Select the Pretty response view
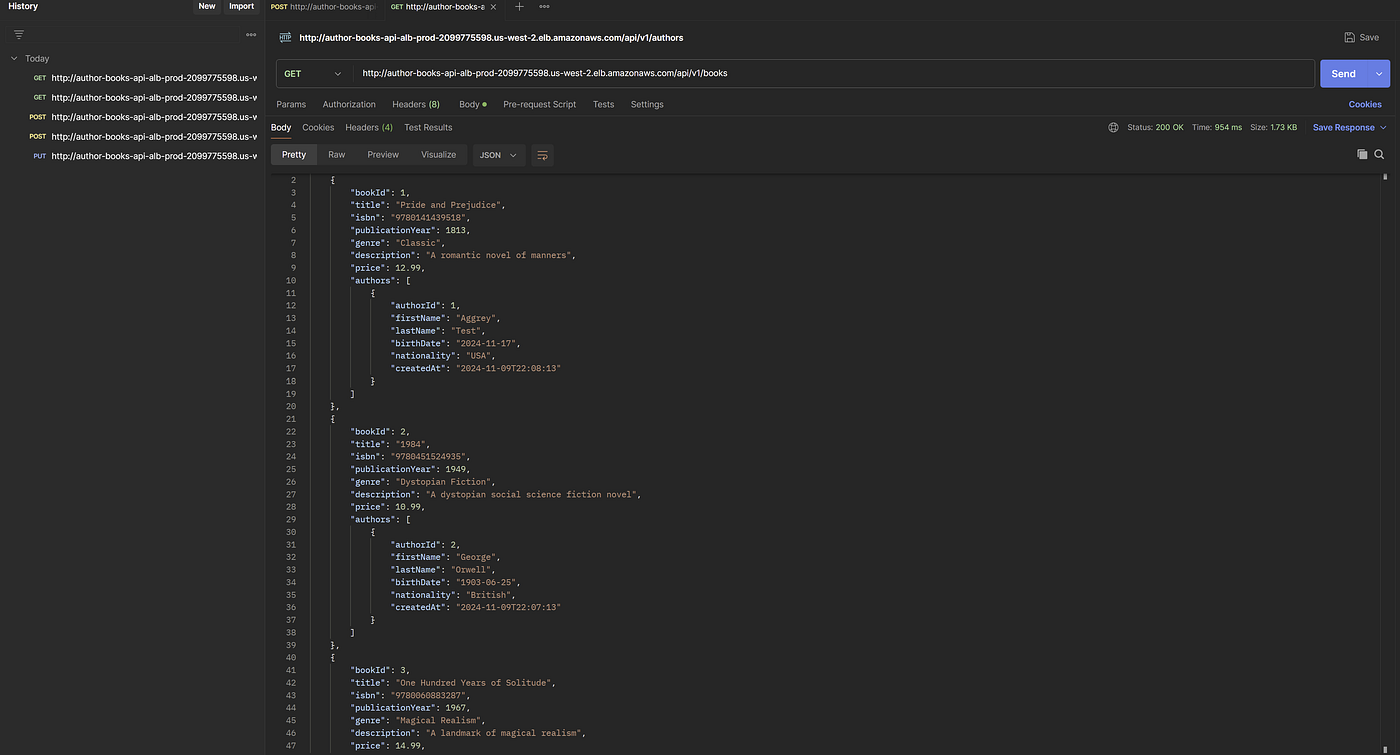1400x755 pixels. pyautogui.click(x=294, y=155)
